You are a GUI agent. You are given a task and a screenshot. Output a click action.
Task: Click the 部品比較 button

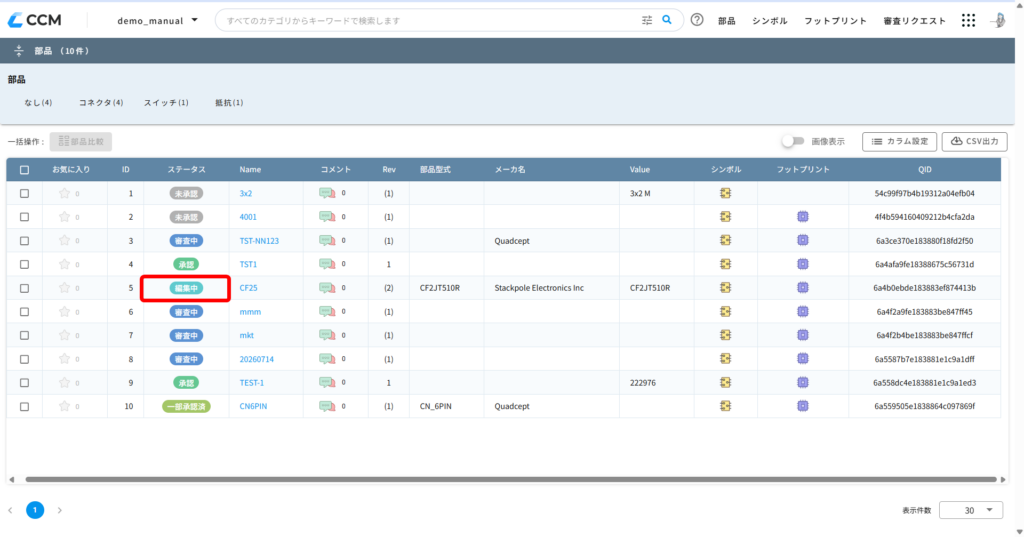point(80,141)
